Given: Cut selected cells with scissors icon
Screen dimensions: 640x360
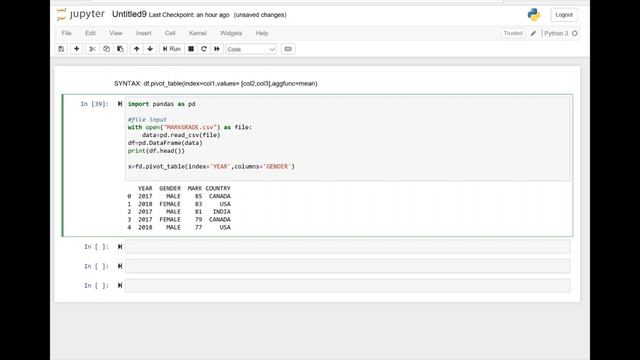Looking at the screenshot, I should [x=93, y=49].
